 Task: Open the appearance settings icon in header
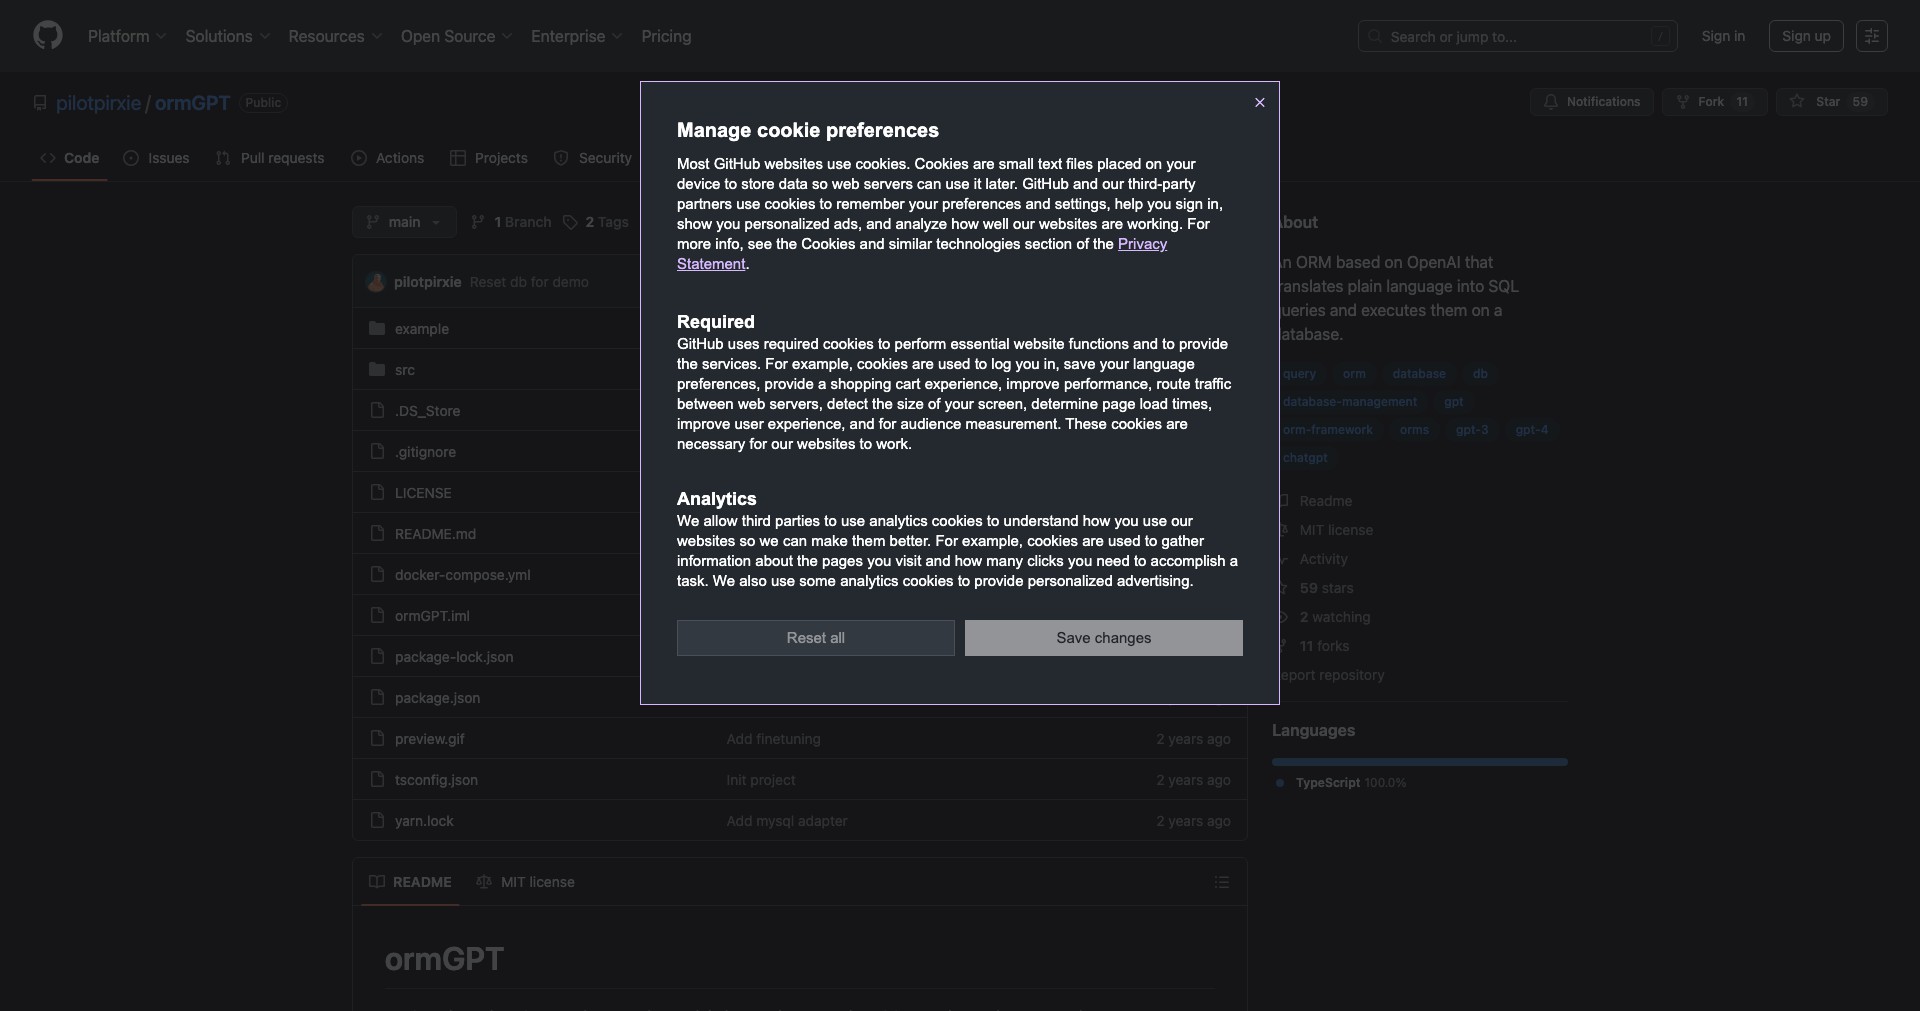click(x=1871, y=36)
